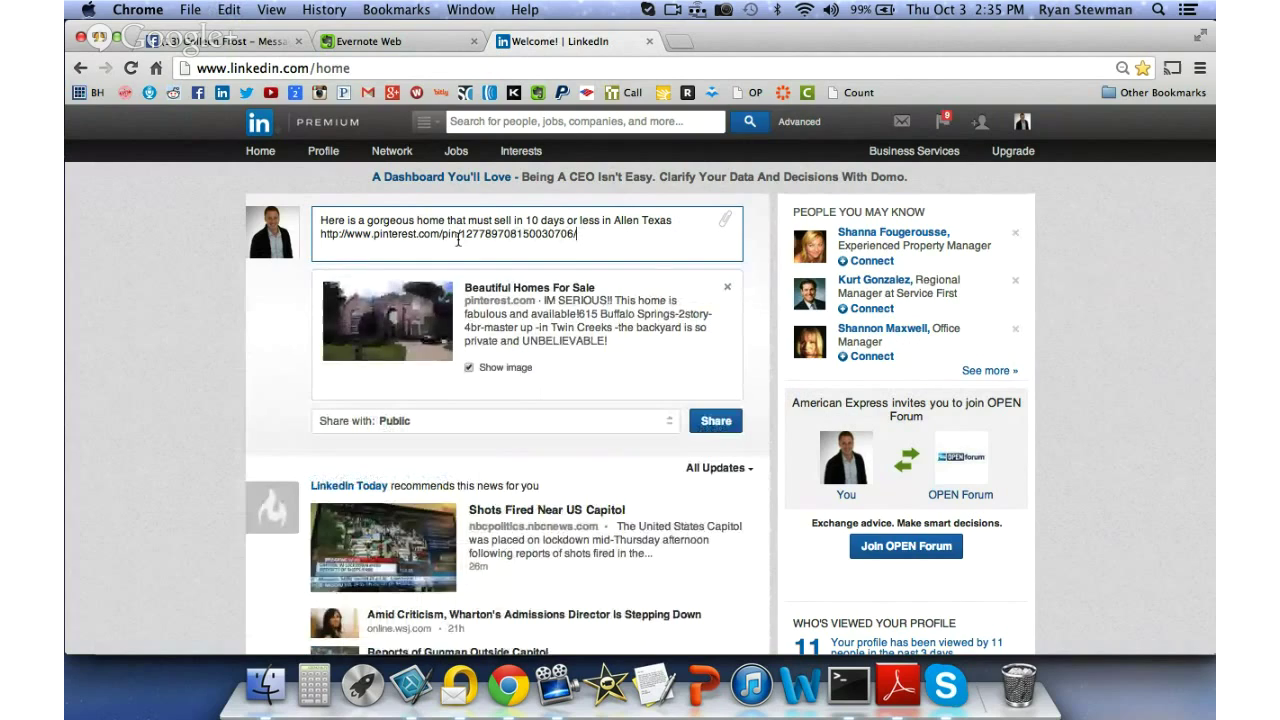Click LinkedIn search input field
1280x720 pixels.
coord(585,122)
